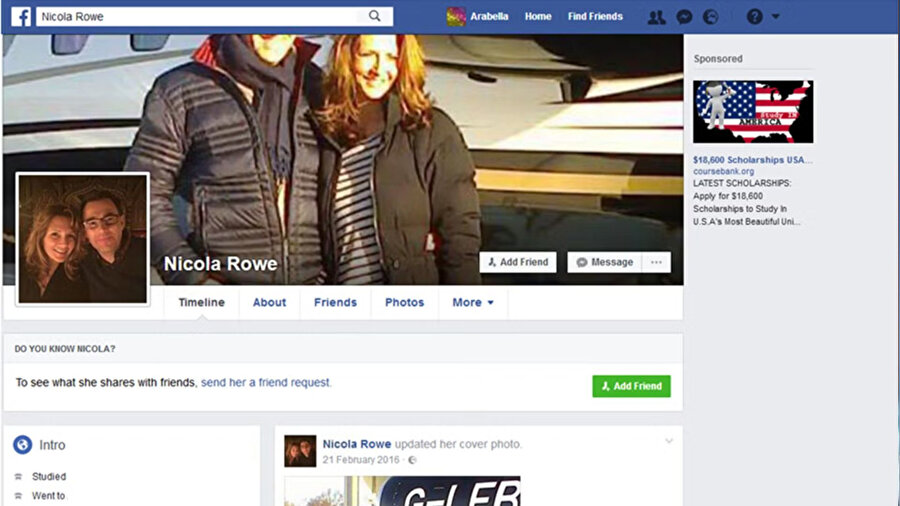The width and height of the screenshot is (900, 506).
Task: Click the three-dots button on cover photo
Action: [x=656, y=262]
